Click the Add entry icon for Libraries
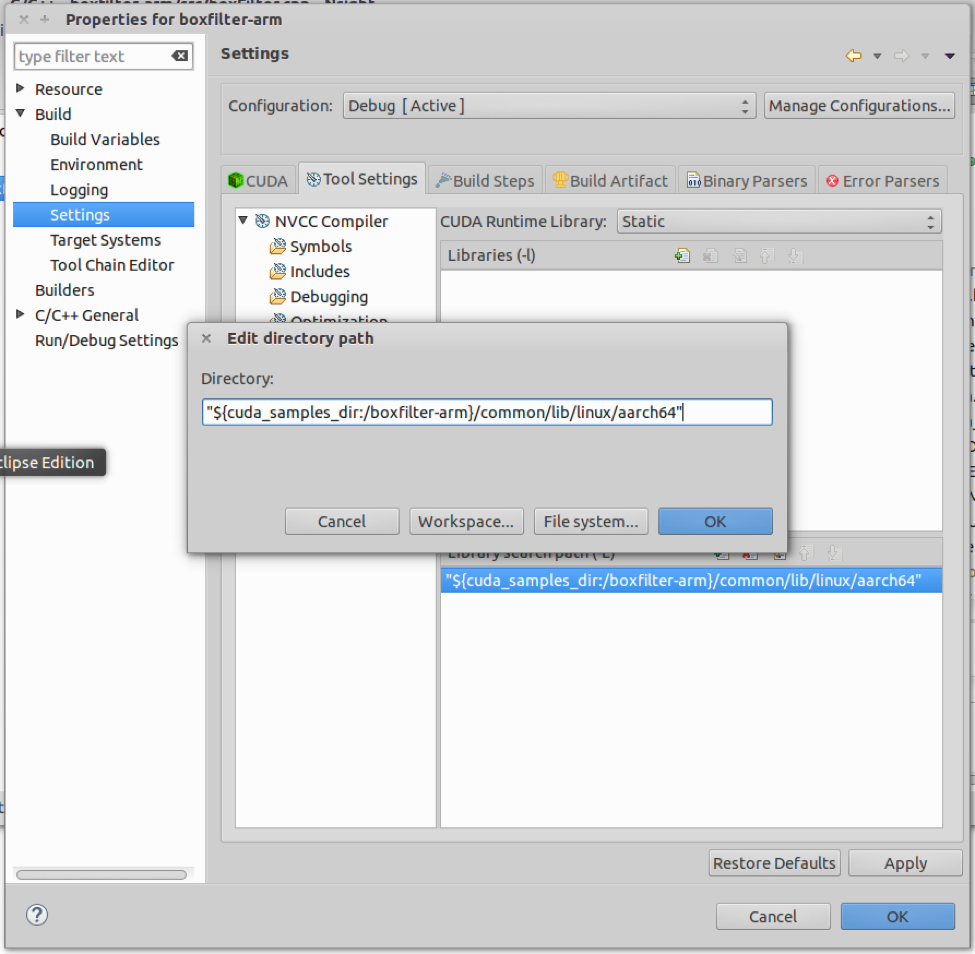 coord(683,256)
